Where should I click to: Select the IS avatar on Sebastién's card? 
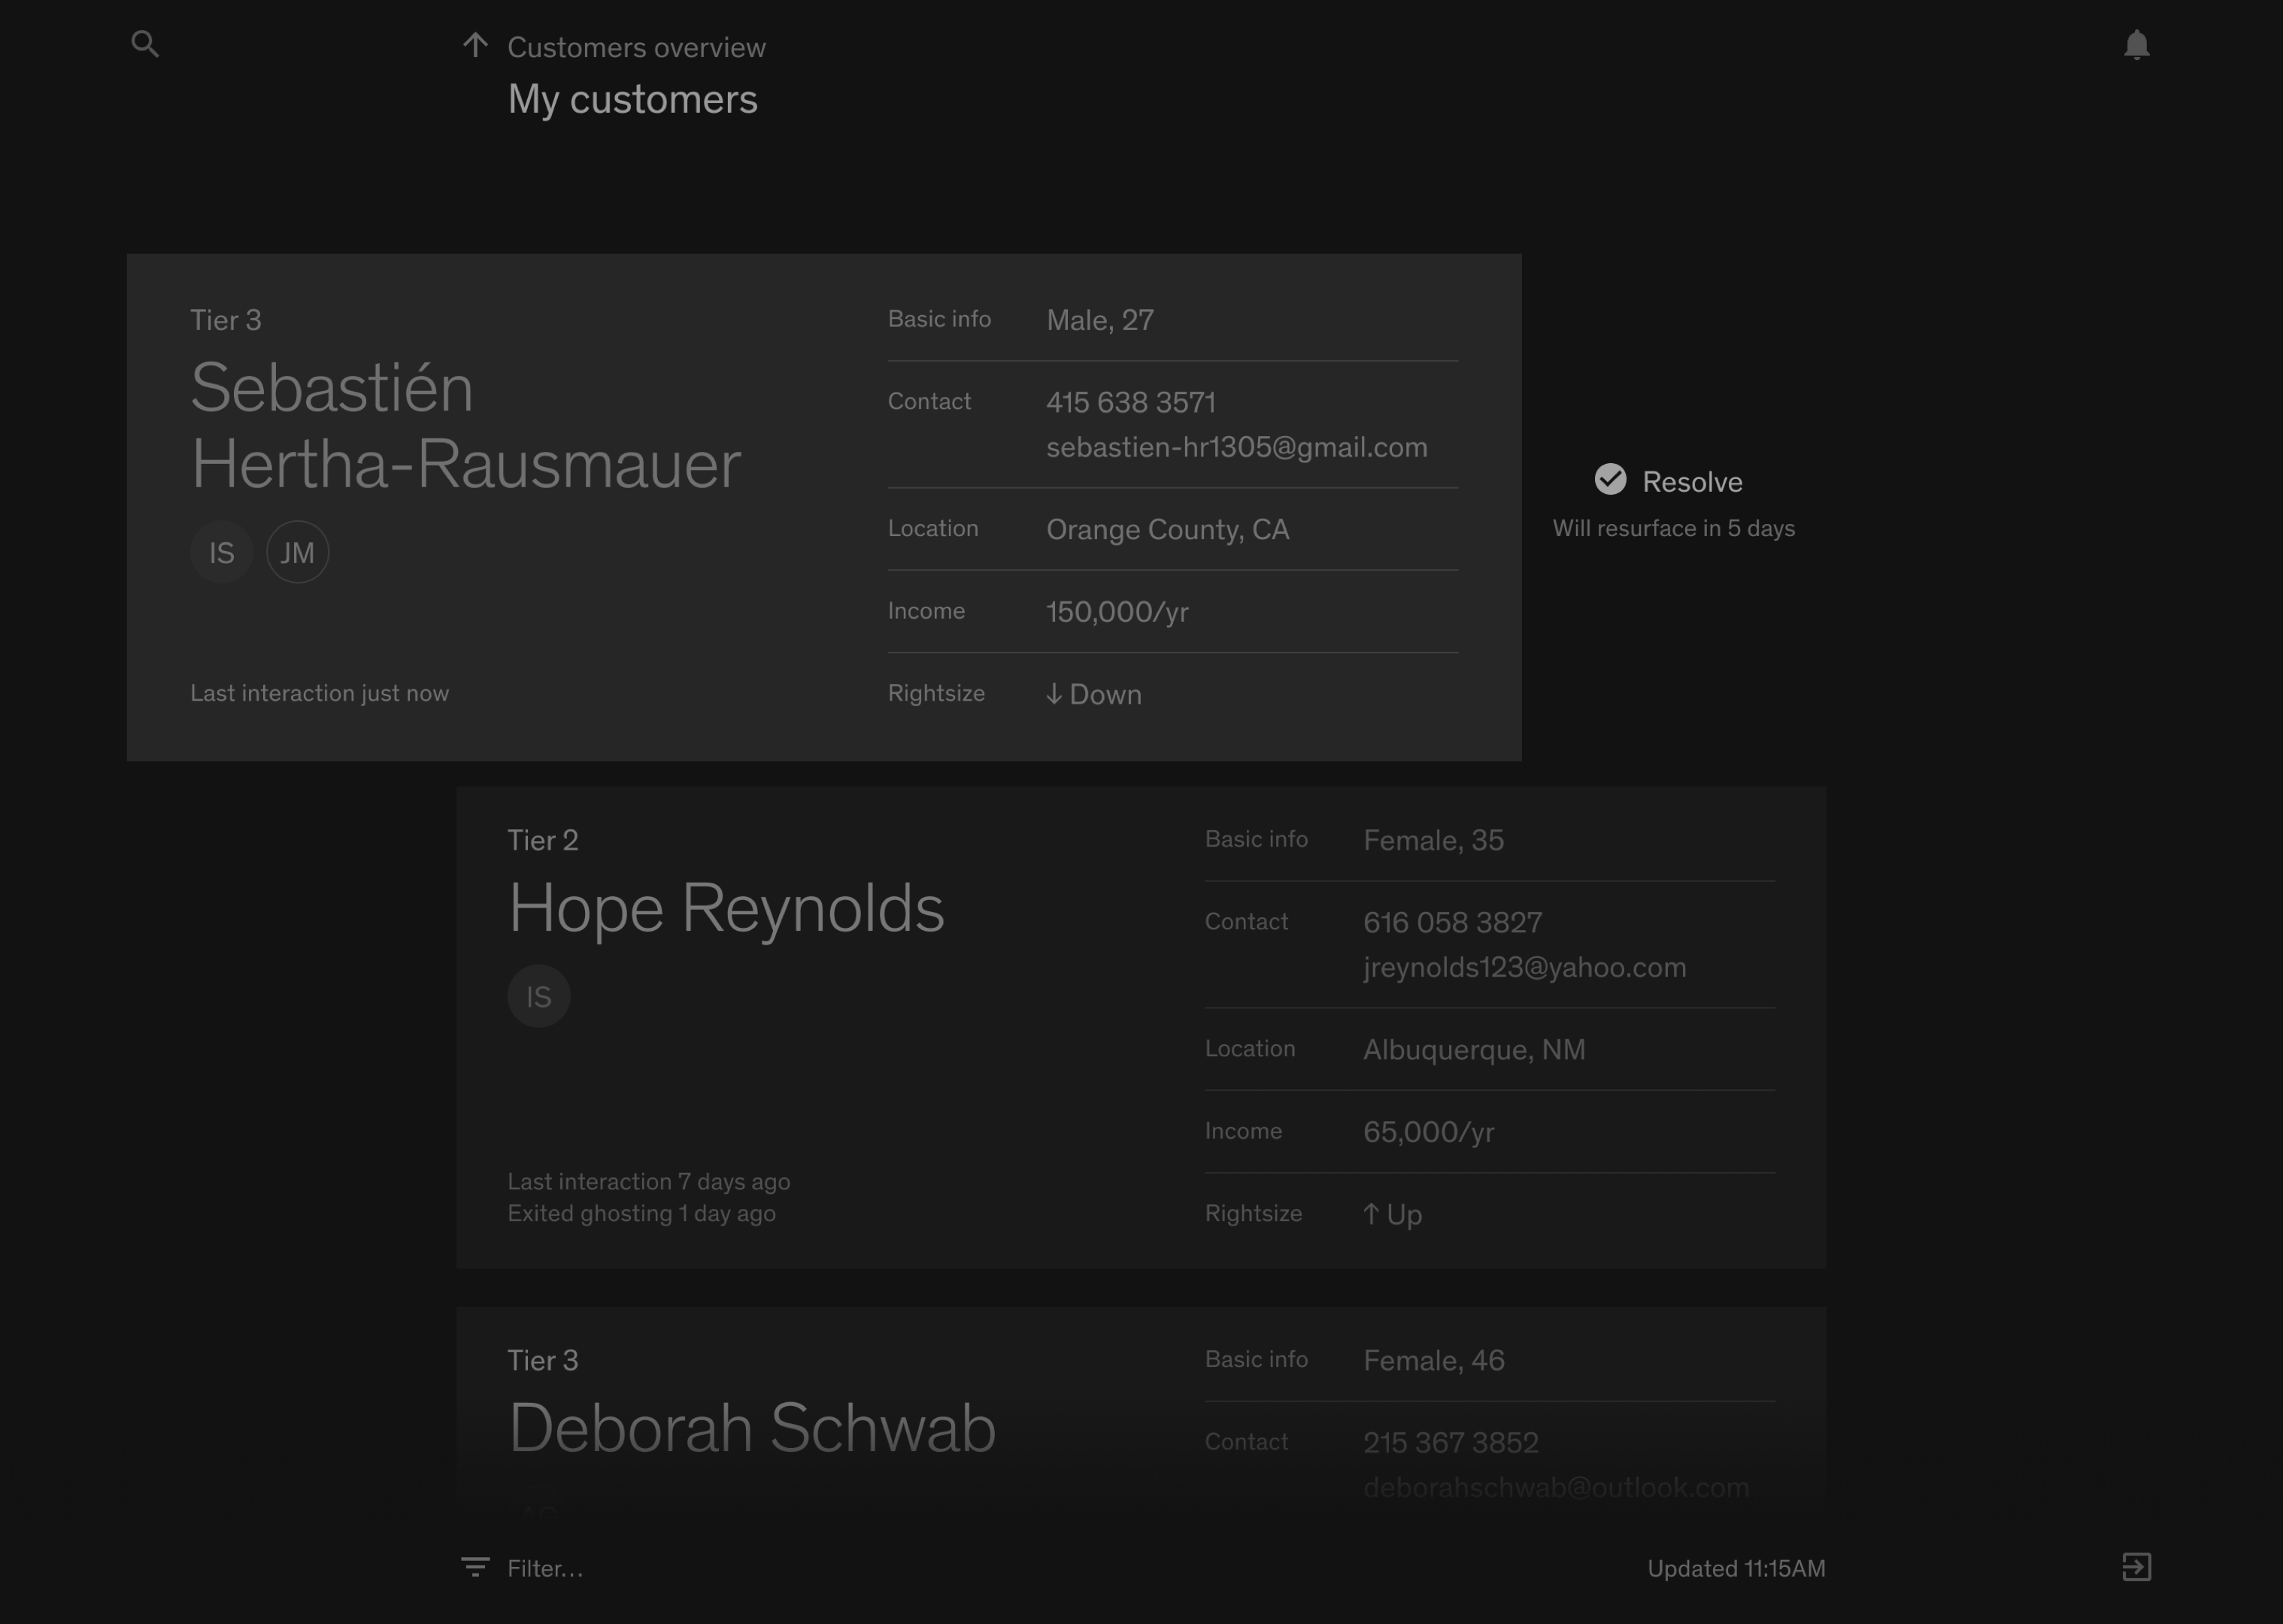221,552
